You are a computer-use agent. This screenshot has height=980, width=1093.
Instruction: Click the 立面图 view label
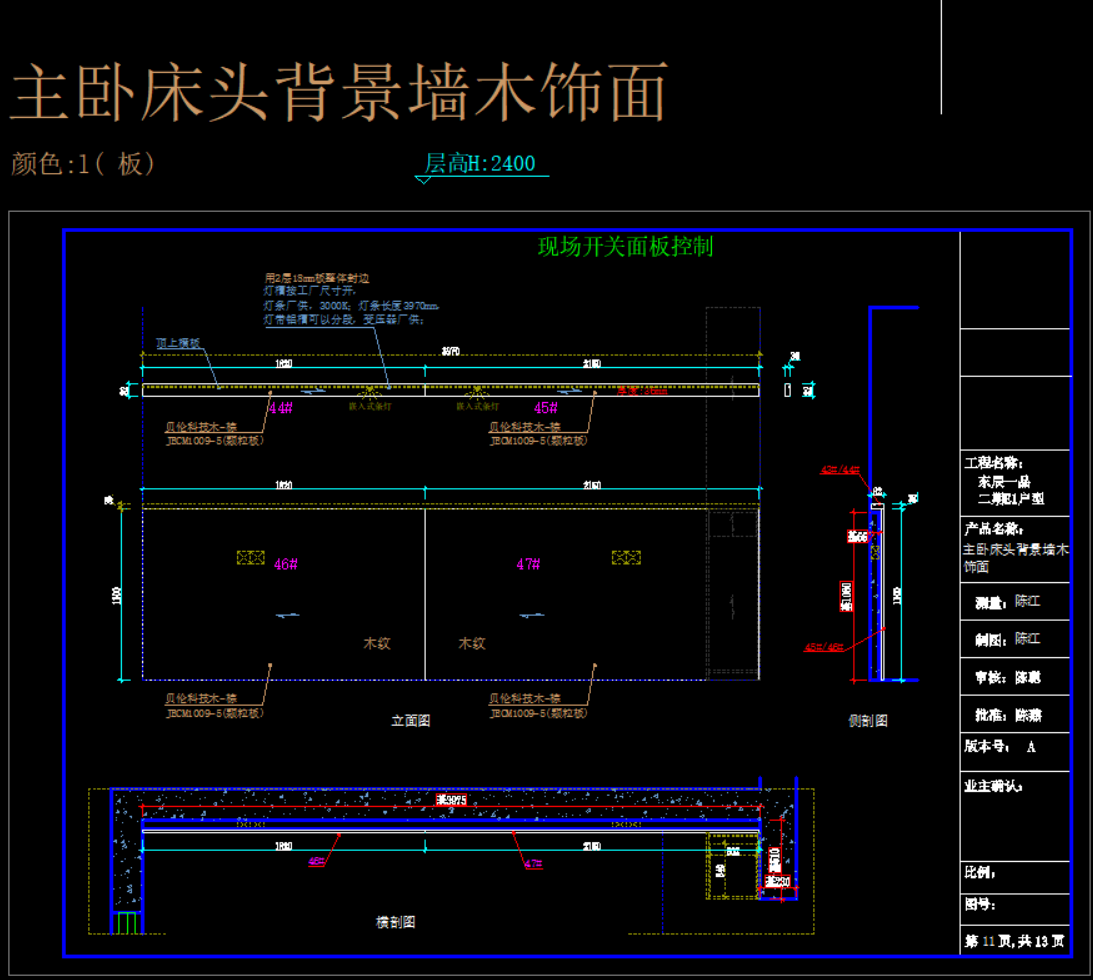(x=410, y=720)
